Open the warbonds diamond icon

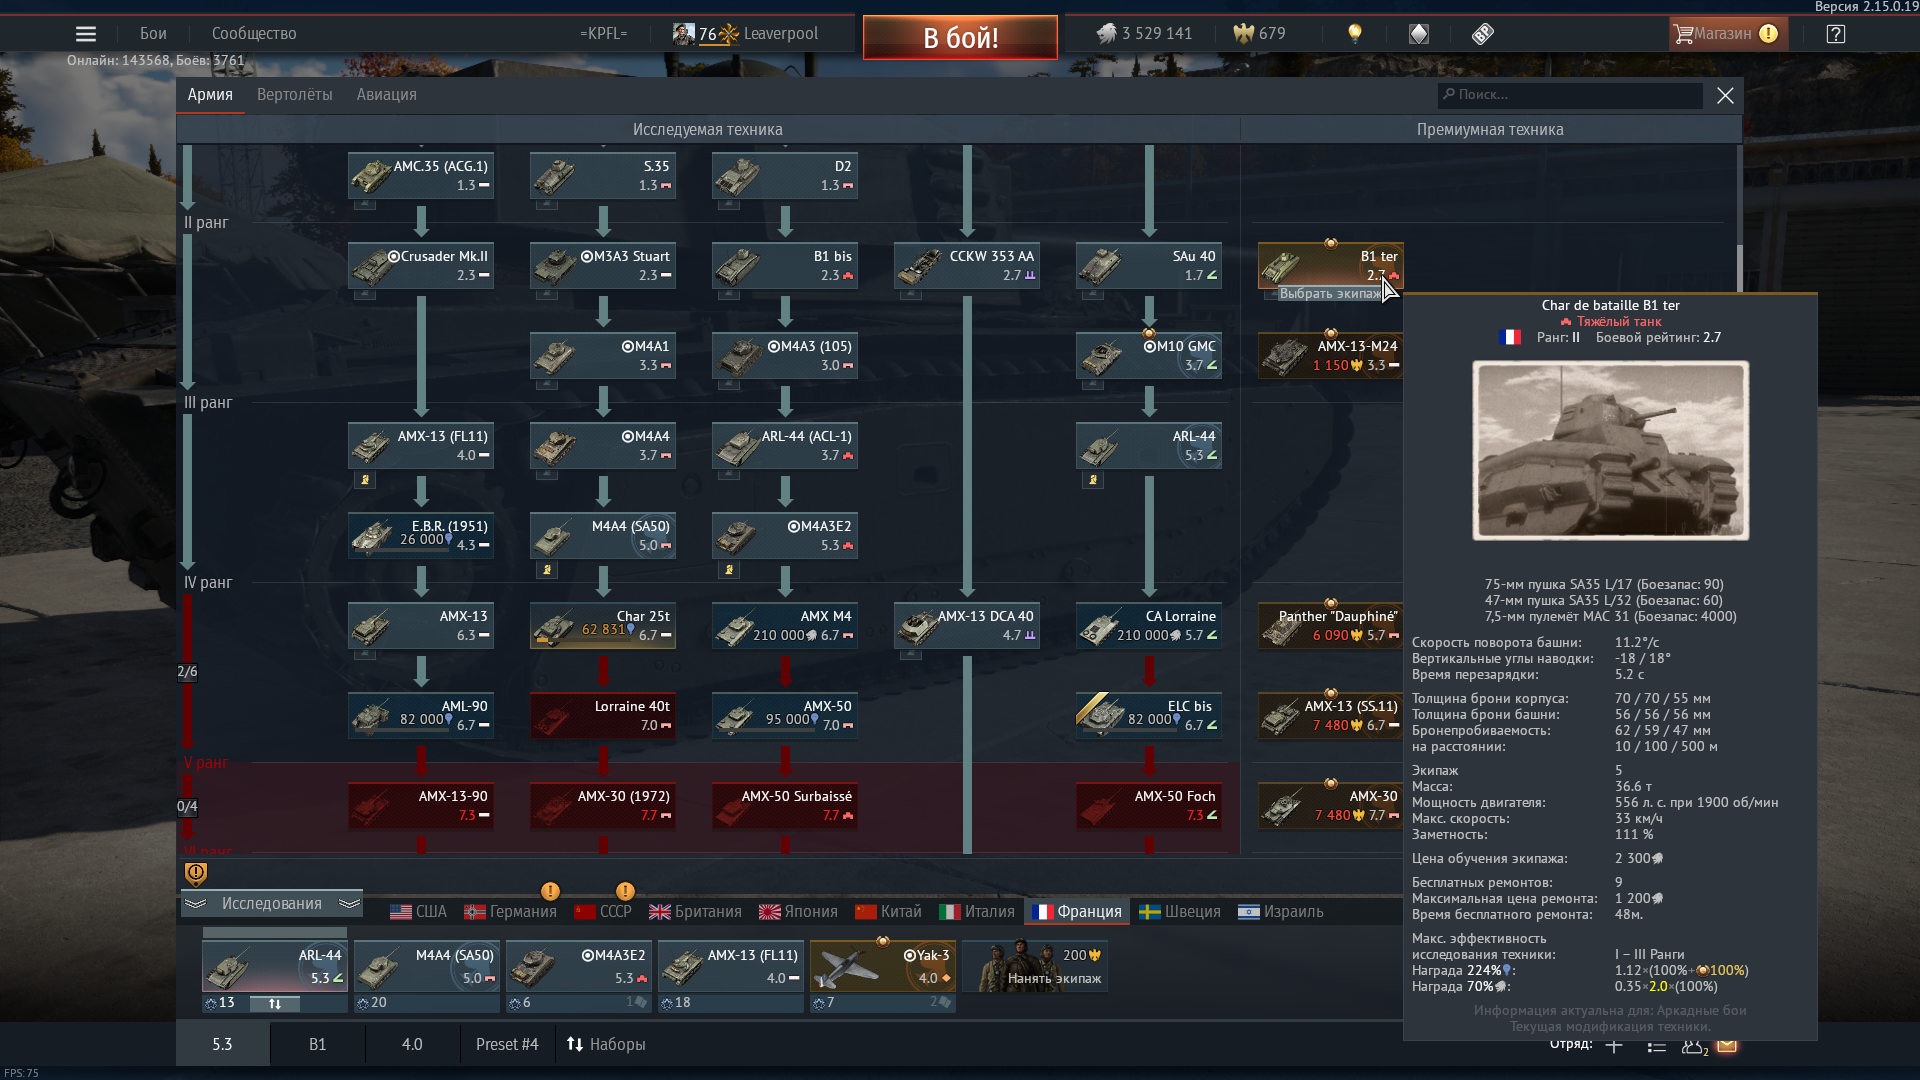point(1419,34)
